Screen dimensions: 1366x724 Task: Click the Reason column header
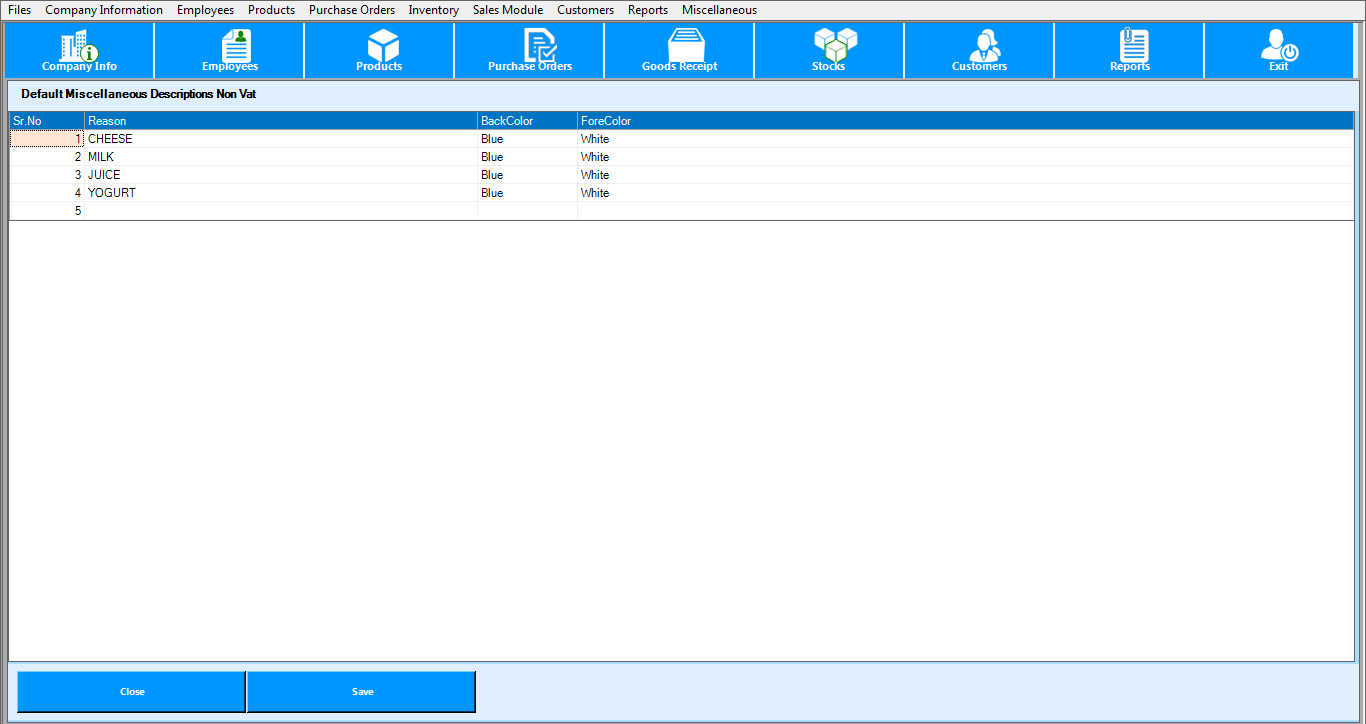click(281, 120)
